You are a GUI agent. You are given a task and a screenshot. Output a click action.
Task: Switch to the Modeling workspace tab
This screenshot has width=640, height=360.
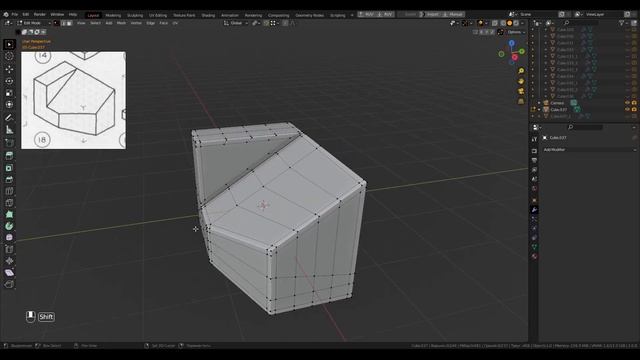pos(113,15)
